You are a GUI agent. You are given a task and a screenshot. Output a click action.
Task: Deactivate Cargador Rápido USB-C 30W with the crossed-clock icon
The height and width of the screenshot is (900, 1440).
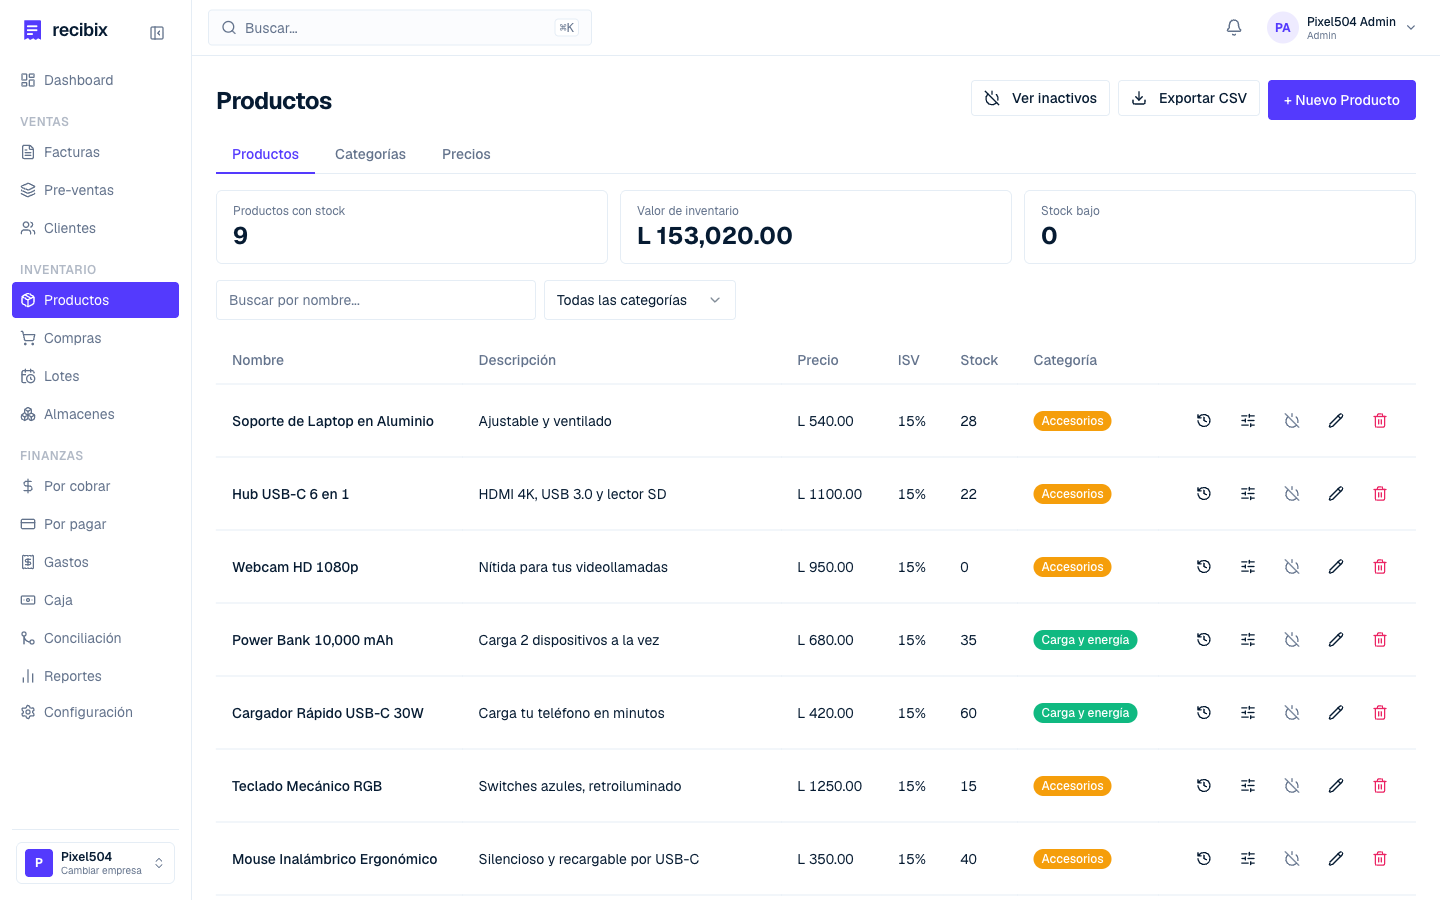[1292, 713]
